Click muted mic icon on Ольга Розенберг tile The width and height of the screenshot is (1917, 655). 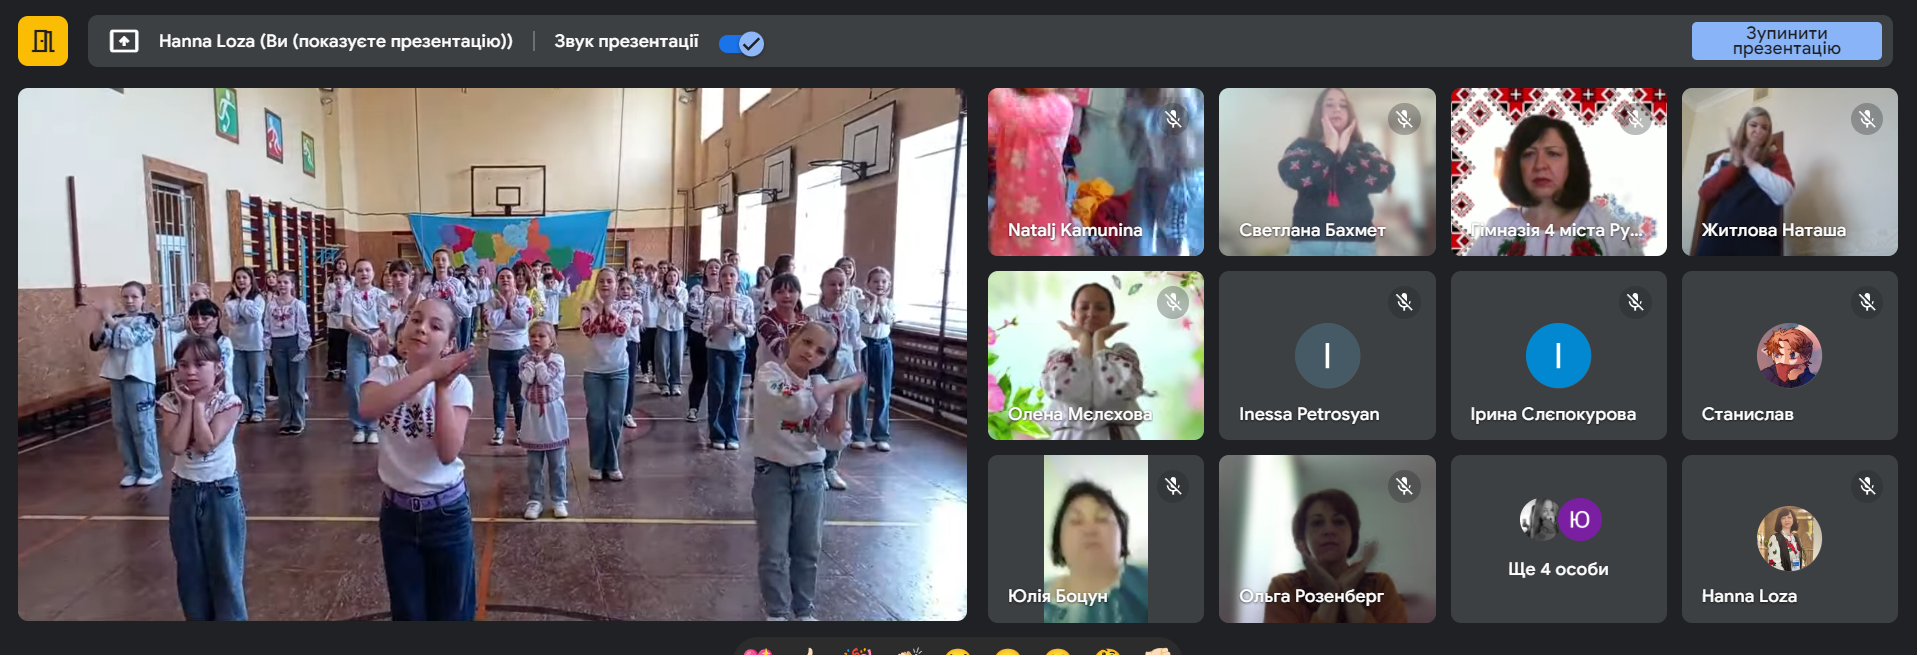click(x=1404, y=486)
